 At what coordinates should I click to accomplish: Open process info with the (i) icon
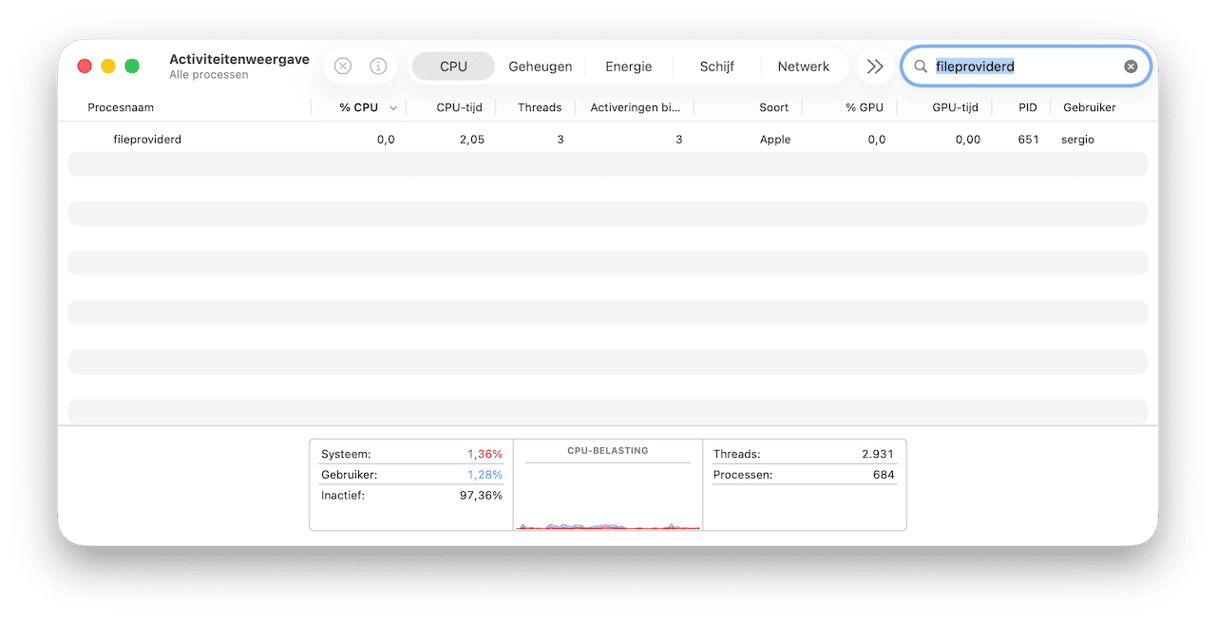[378, 66]
